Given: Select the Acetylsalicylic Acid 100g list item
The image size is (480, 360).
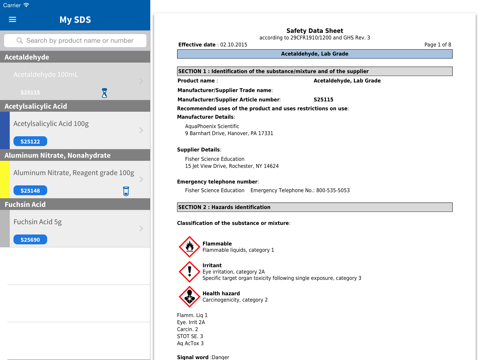Looking at the screenshot, I should [75, 130].
